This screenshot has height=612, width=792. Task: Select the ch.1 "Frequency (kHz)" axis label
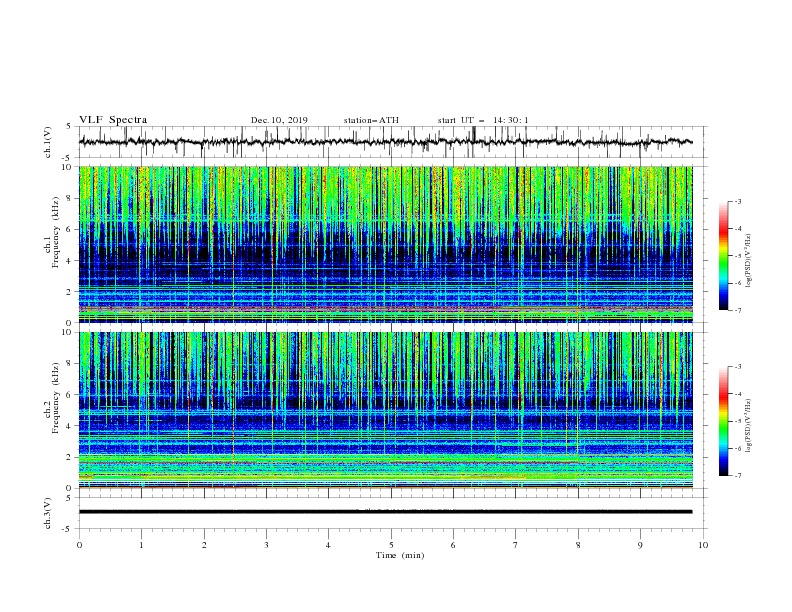(56, 232)
